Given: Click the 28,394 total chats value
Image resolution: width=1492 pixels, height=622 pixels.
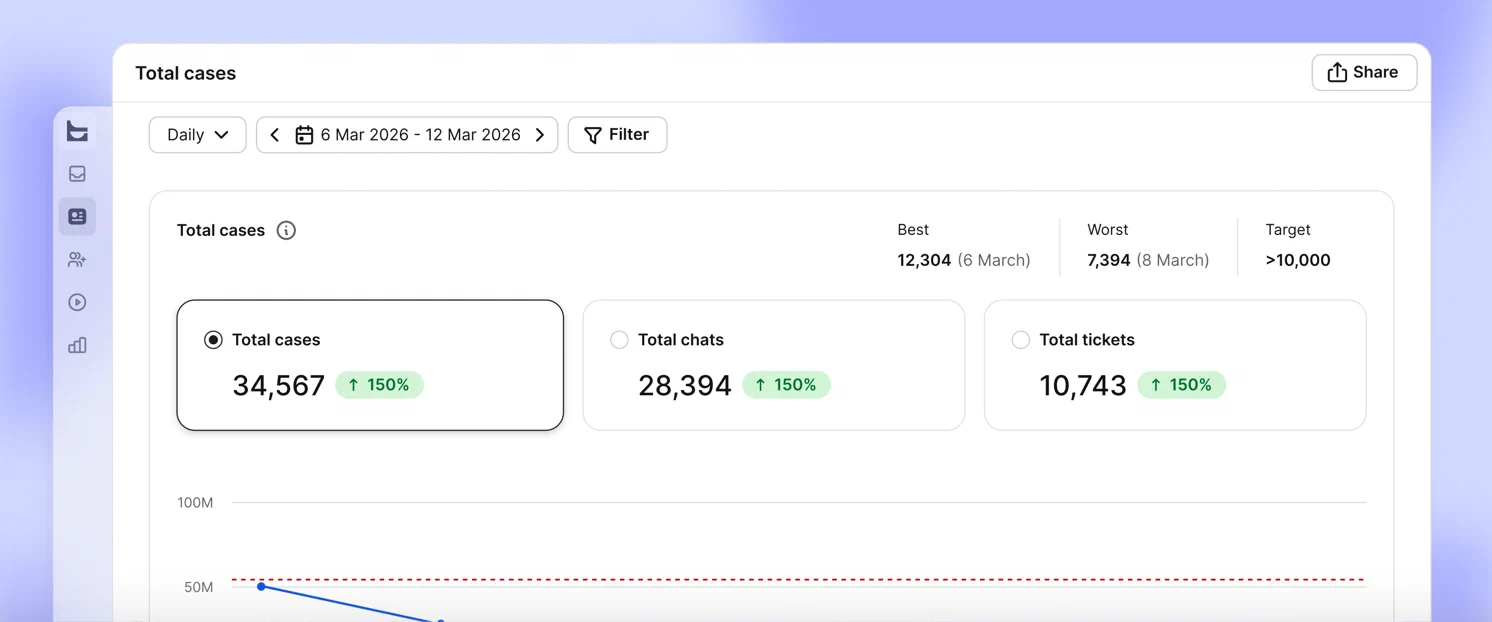Looking at the screenshot, I should click(x=685, y=386).
